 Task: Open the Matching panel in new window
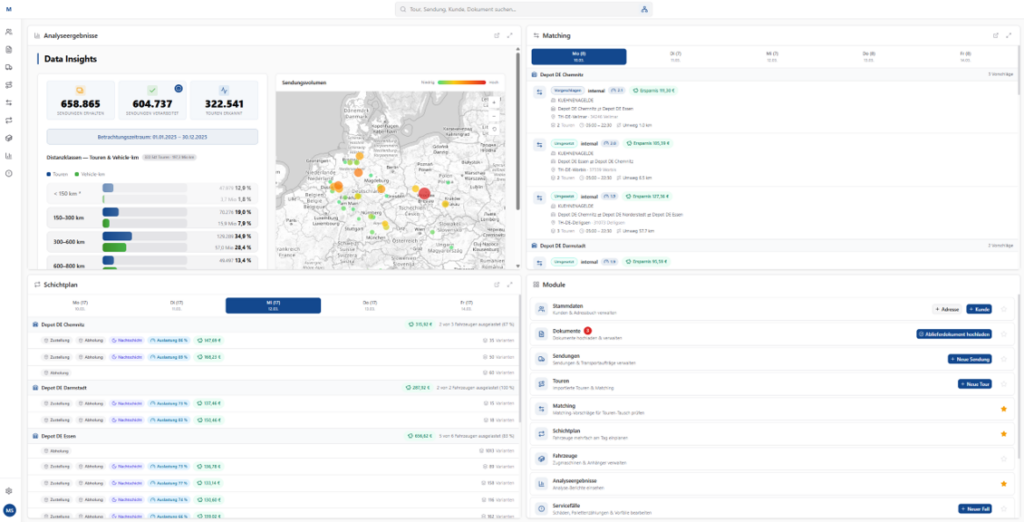pos(996,35)
